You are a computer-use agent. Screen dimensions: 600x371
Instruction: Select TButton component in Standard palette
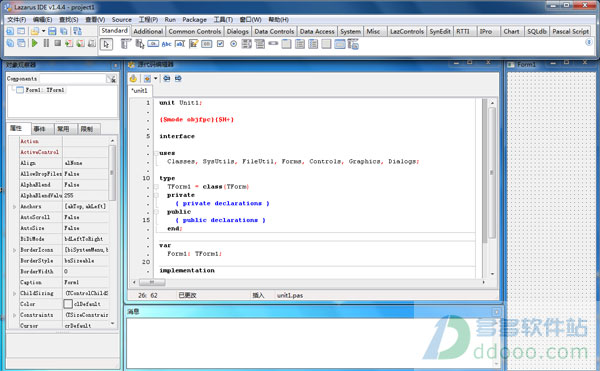pyautogui.click(x=153, y=44)
